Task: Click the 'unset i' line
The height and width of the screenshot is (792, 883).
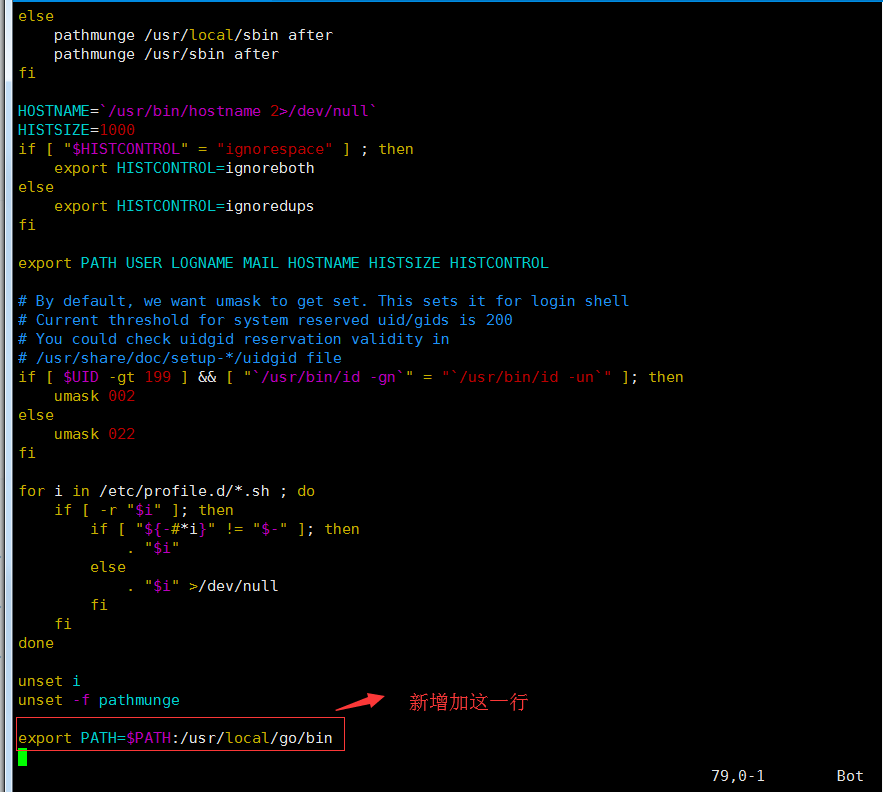Action: point(50,681)
